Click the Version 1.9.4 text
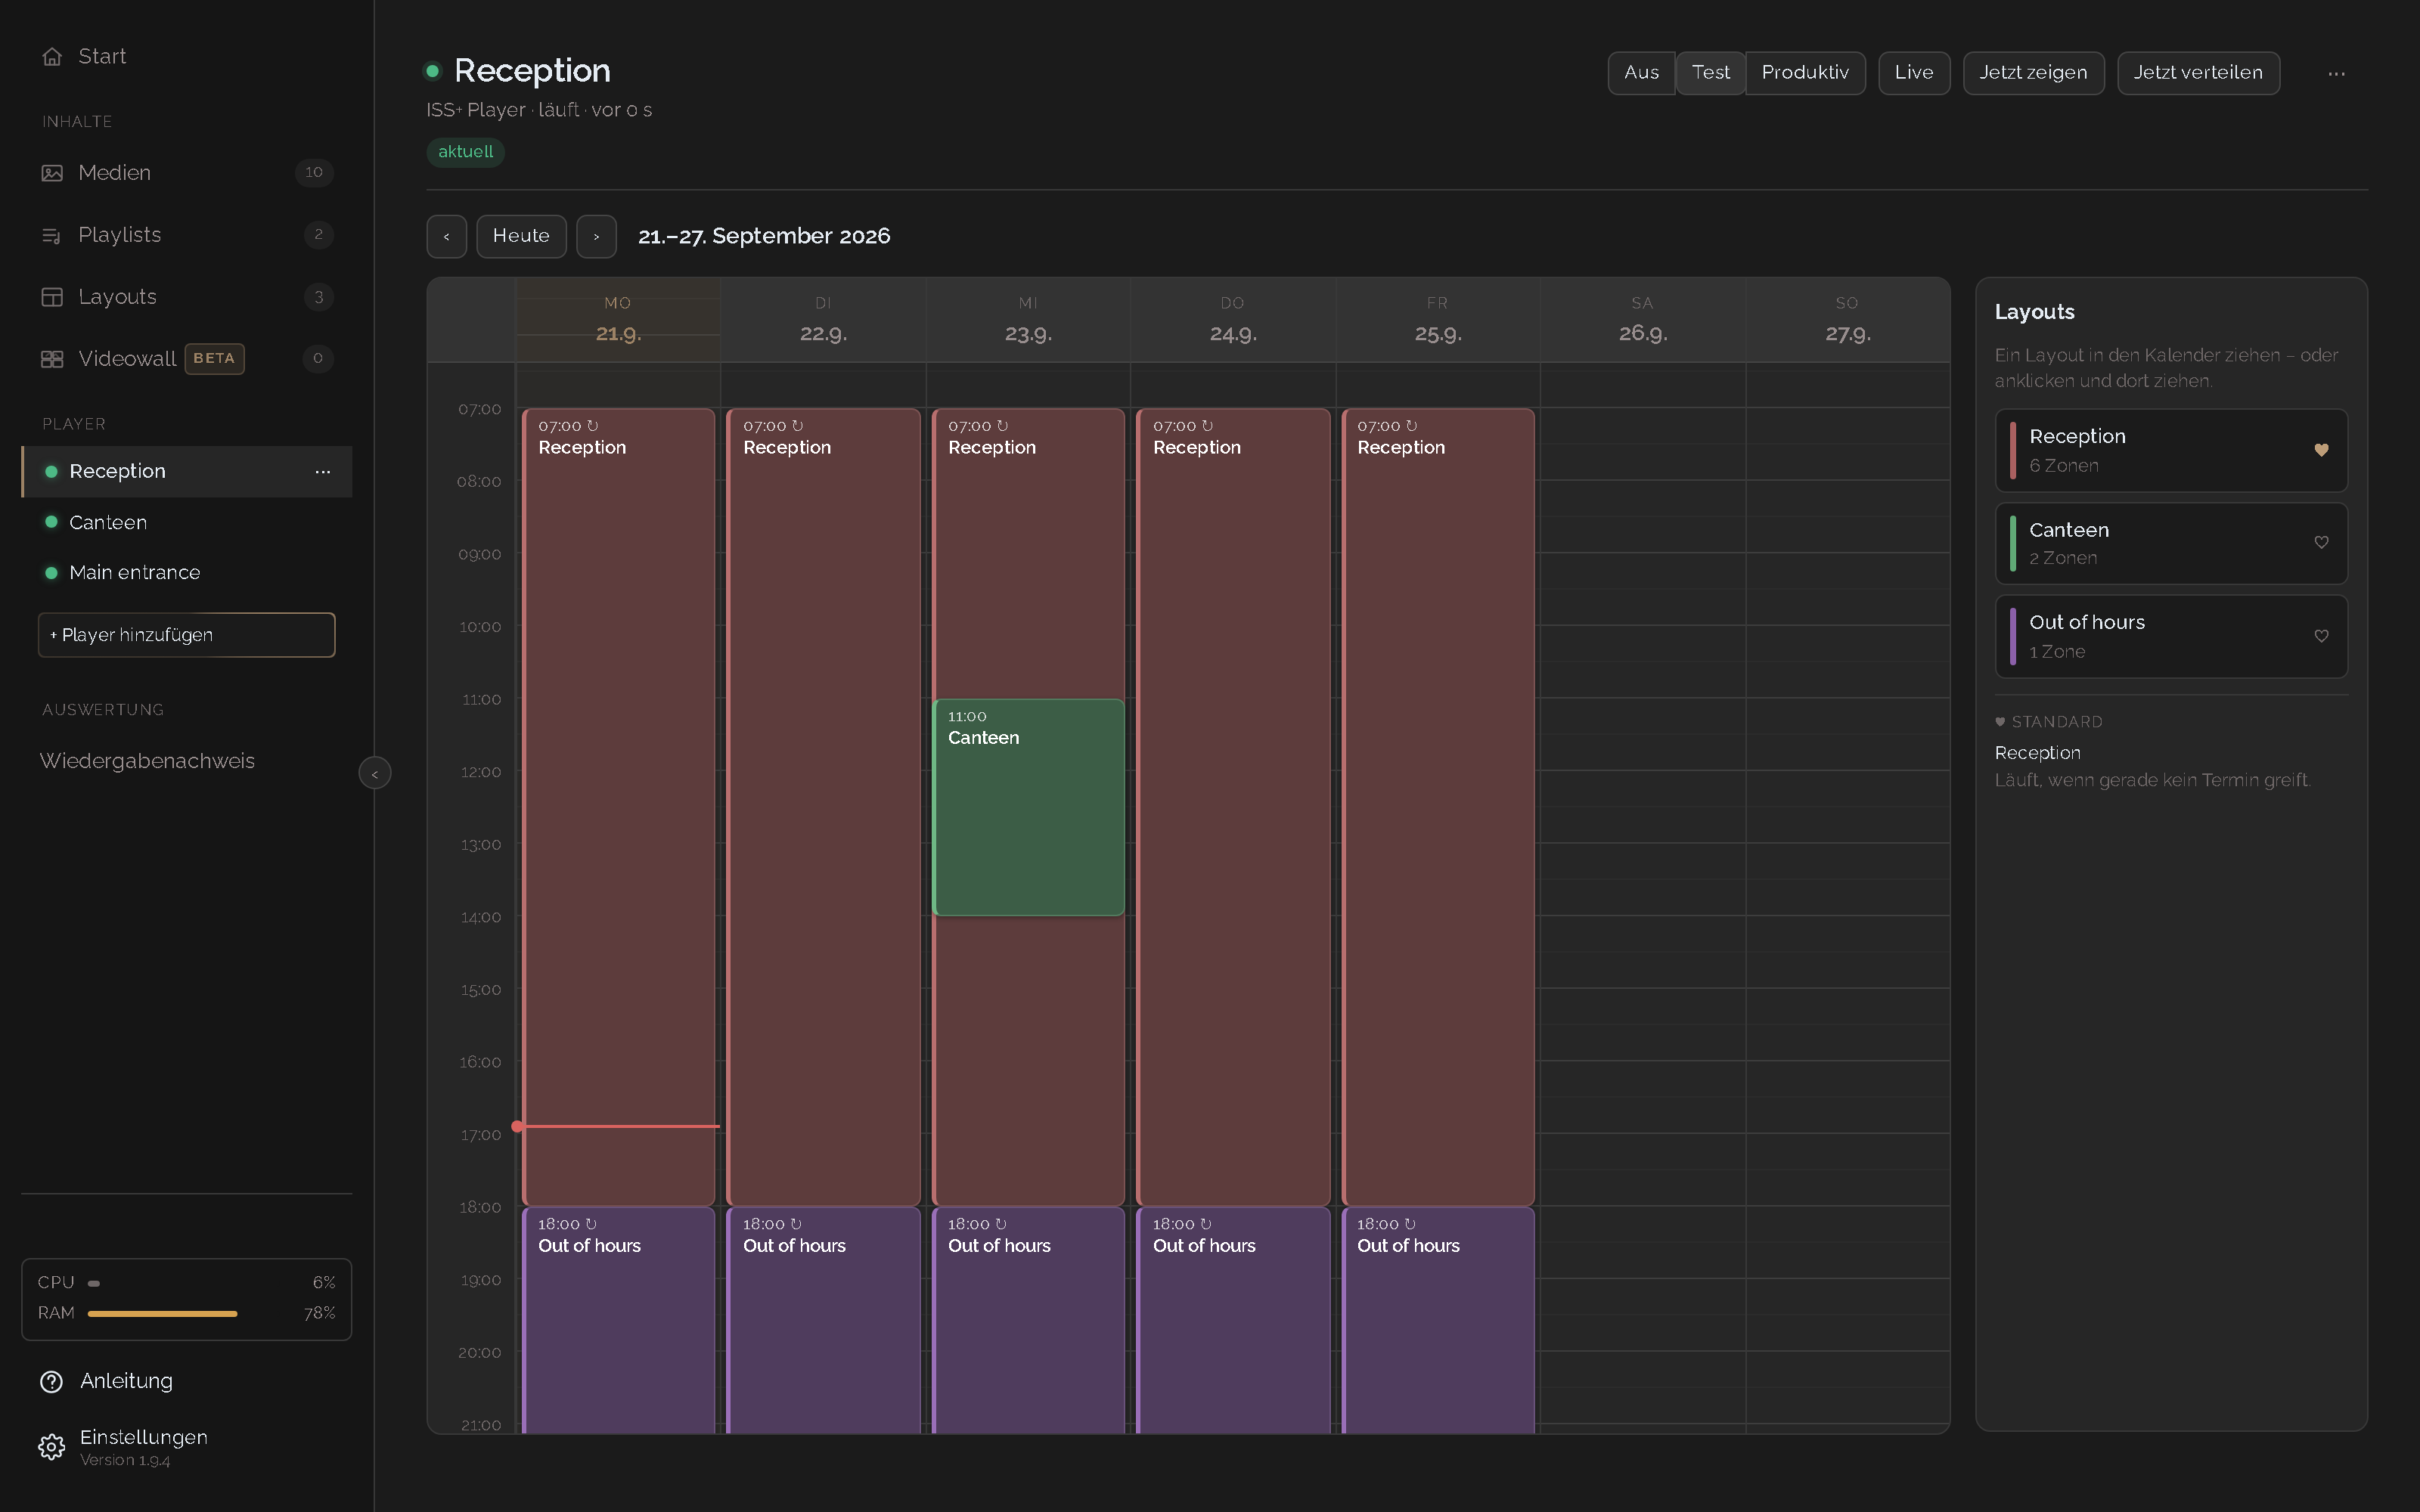The width and height of the screenshot is (2420, 1512). 125,1461
